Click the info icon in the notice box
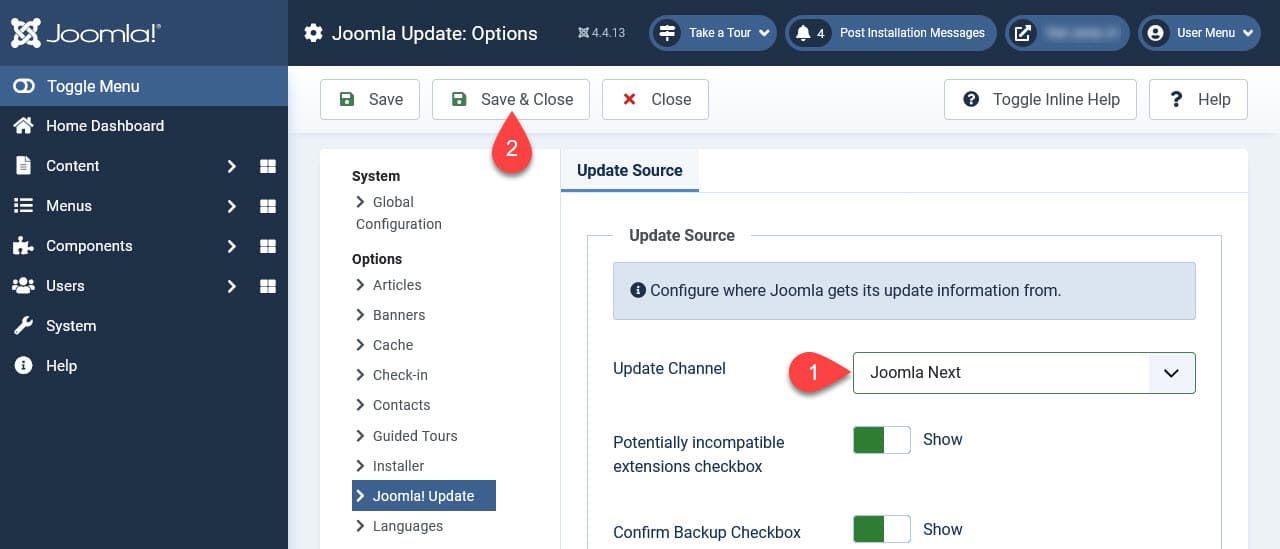 [x=638, y=291]
